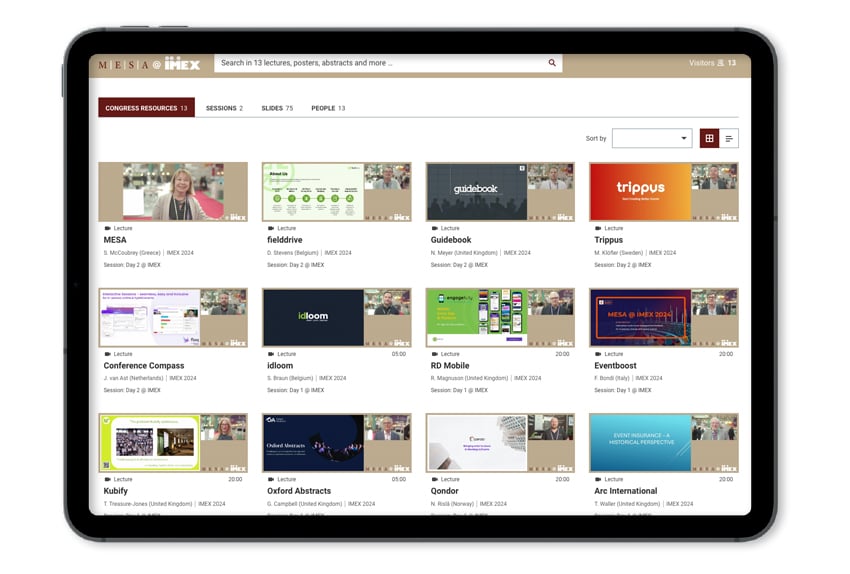Image resolution: width=850 pixels, height=574 pixels.
Task: Click the idloom title link
Action: click(280, 365)
